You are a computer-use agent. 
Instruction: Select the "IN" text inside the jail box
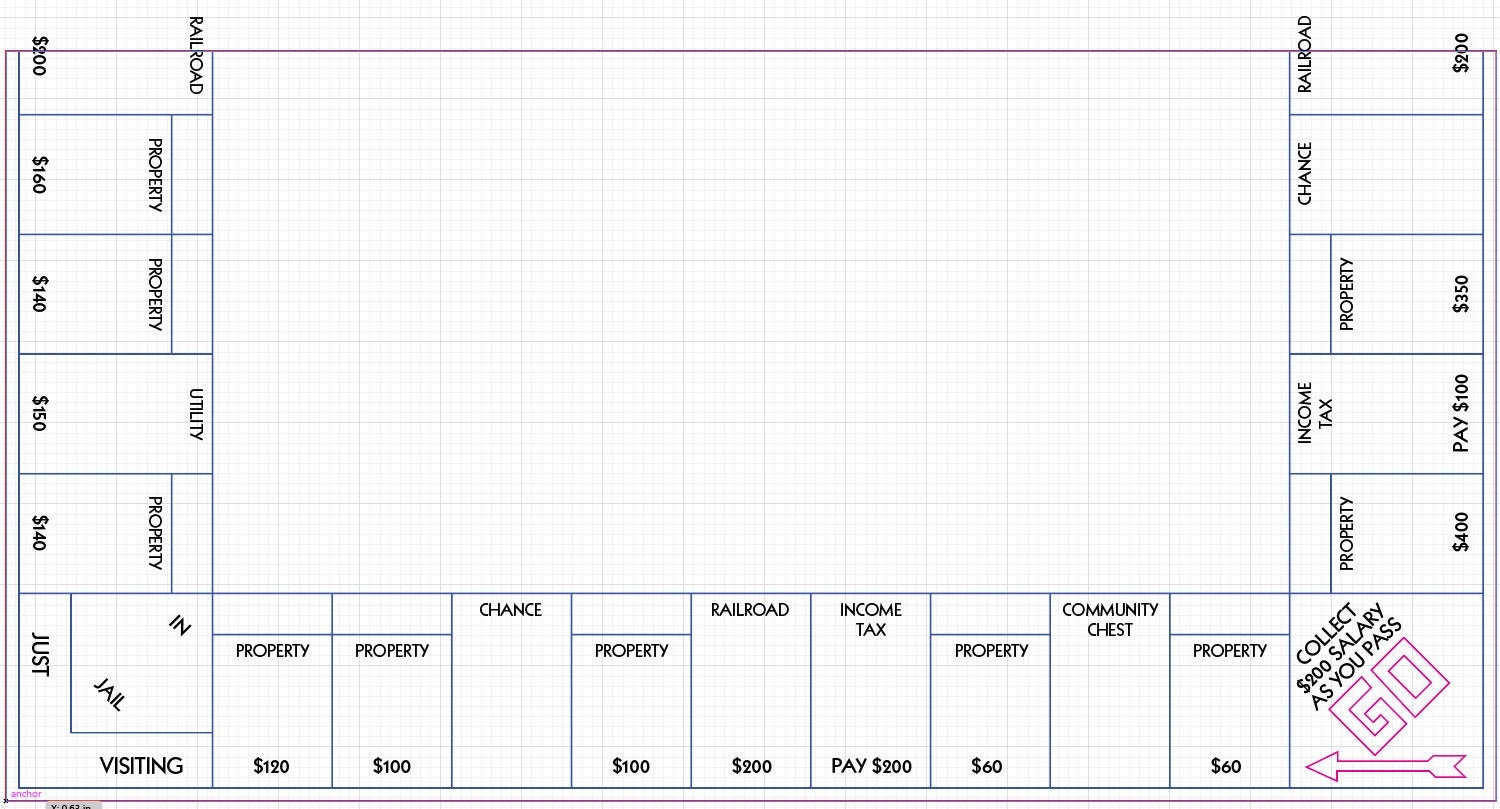pos(179,626)
